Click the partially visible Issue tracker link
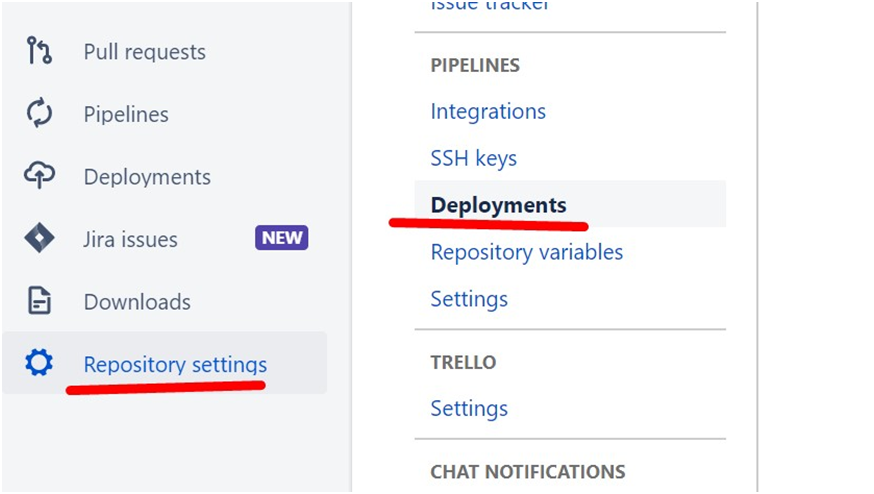 coord(489,6)
